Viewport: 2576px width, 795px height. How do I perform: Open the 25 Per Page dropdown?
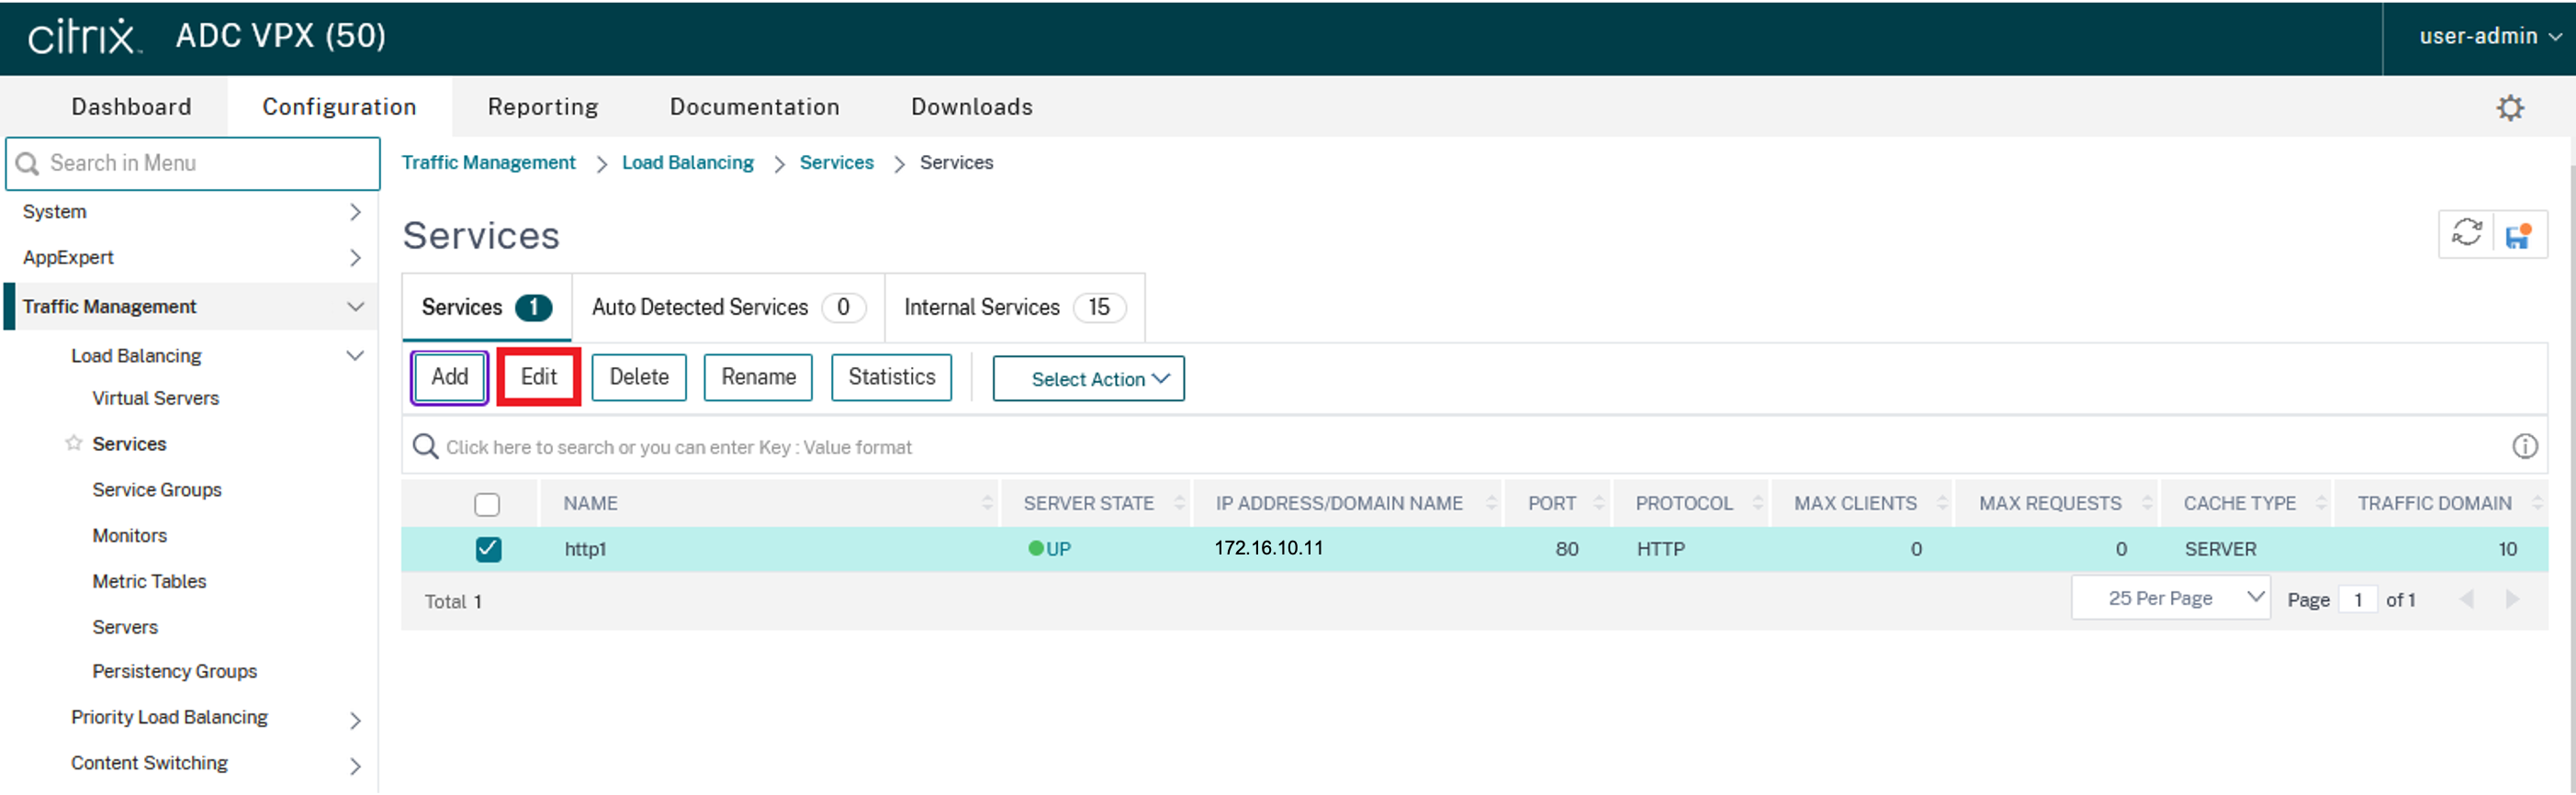click(2170, 598)
